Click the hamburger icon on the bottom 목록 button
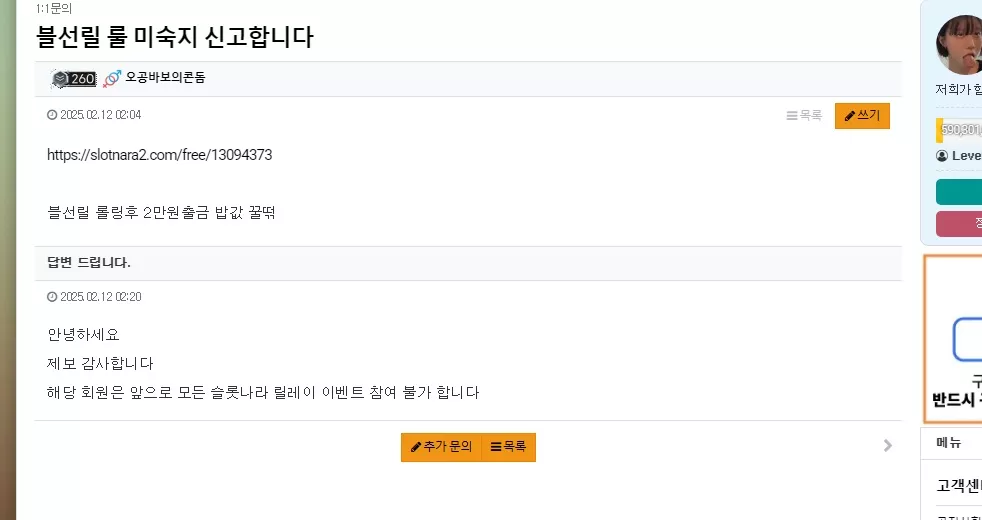This screenshot has height=520, width=982. point(496,447)
